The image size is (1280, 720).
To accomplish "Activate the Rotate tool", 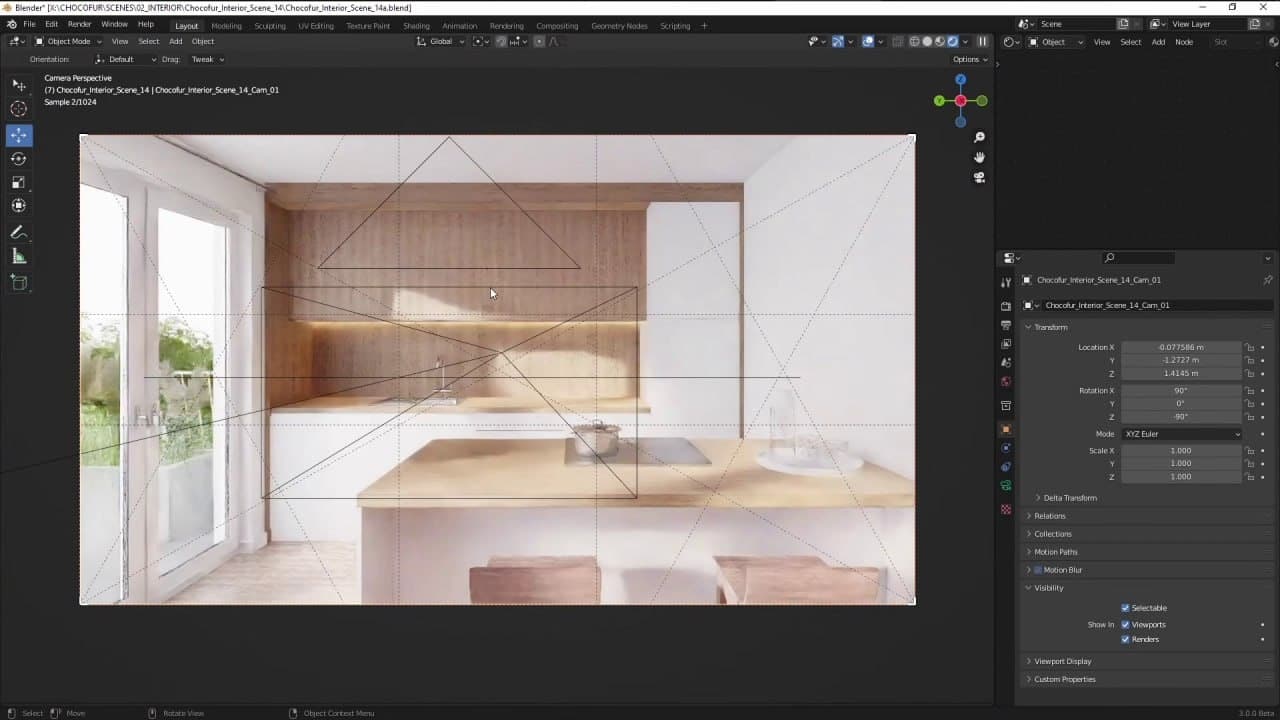I will [x=19, y=159].
